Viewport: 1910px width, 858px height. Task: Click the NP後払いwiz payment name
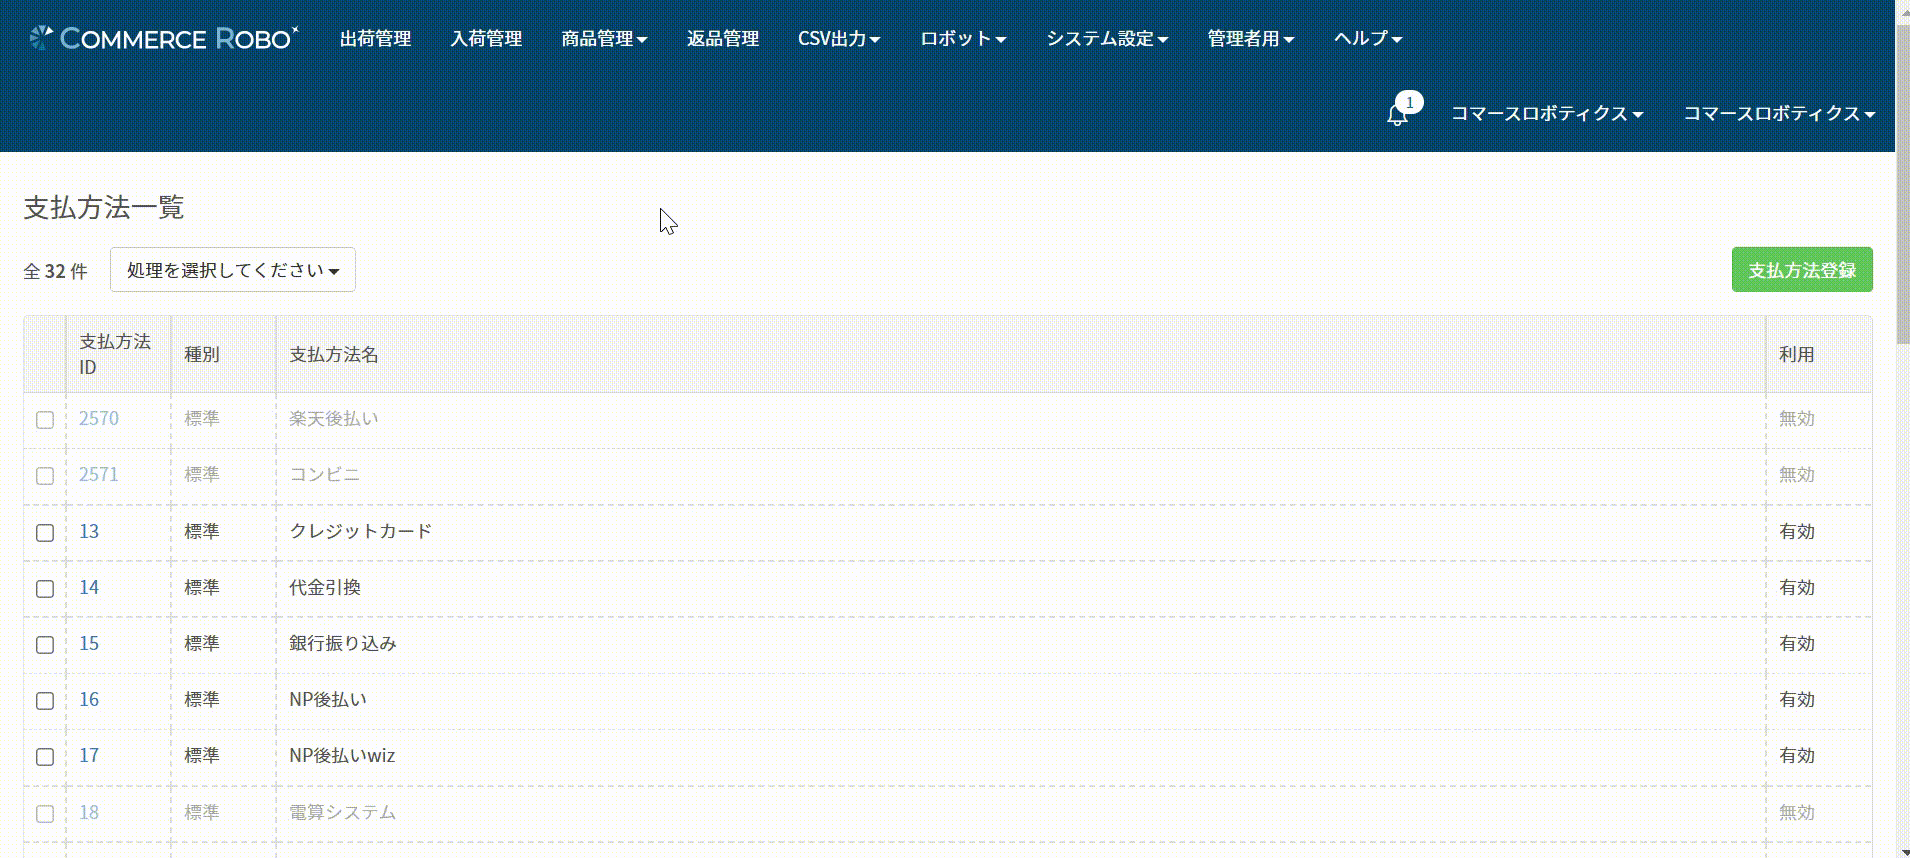(x=342, y=755)
